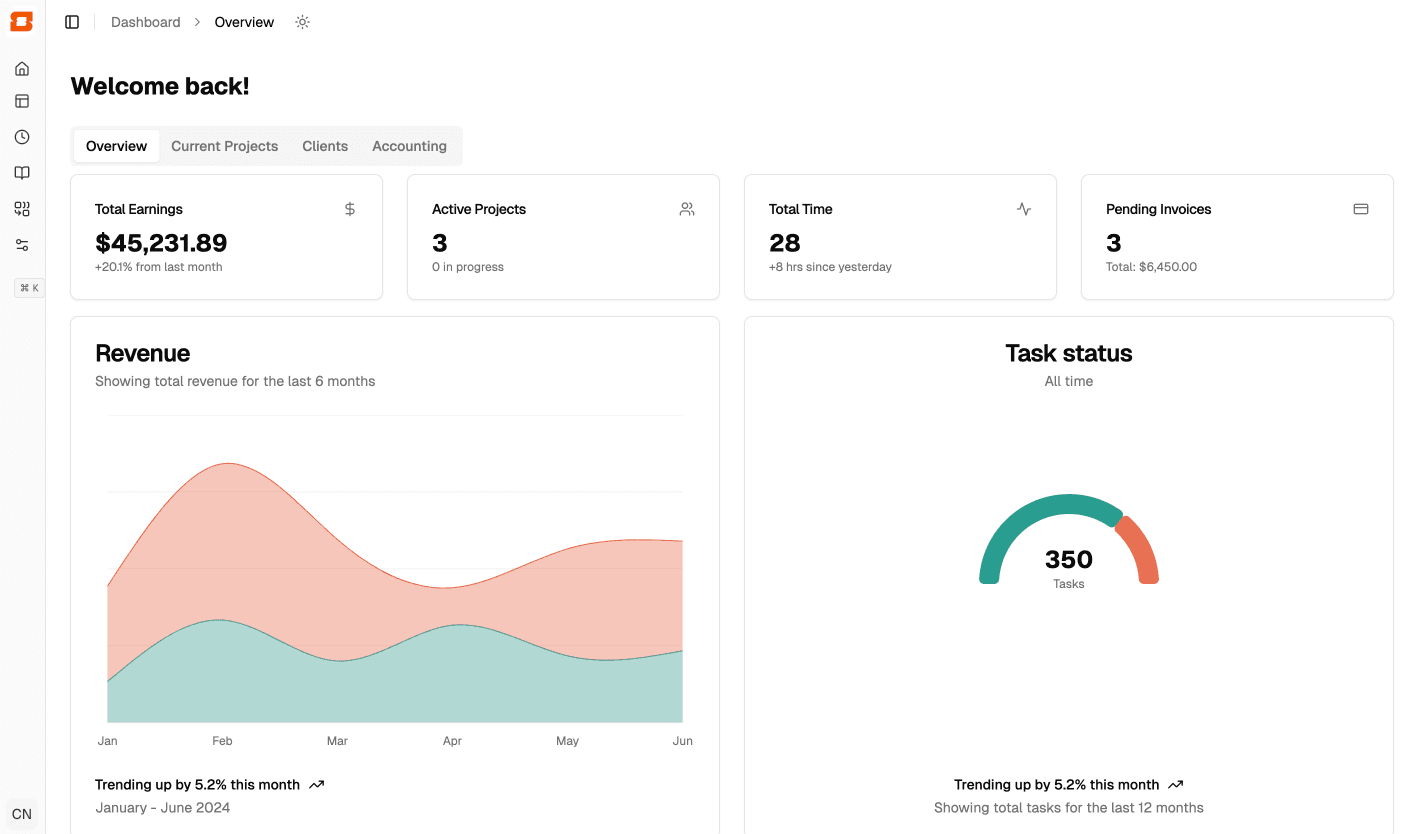Switch to the Clients tab
1412x834 pixels.
tap(325, 146)
